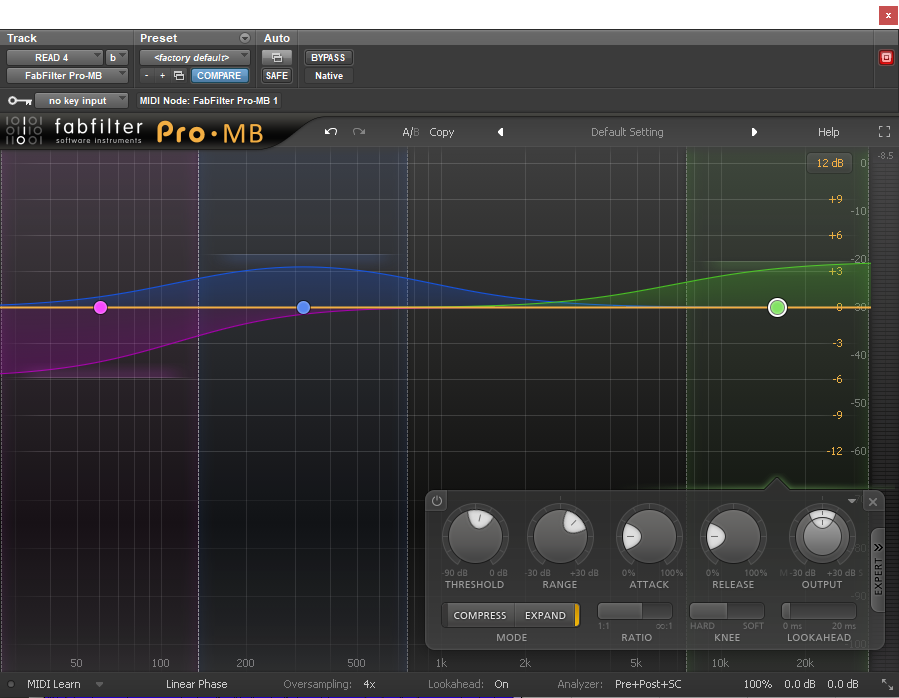Click the Knee slider
The image size is (899, 698).
726,611
